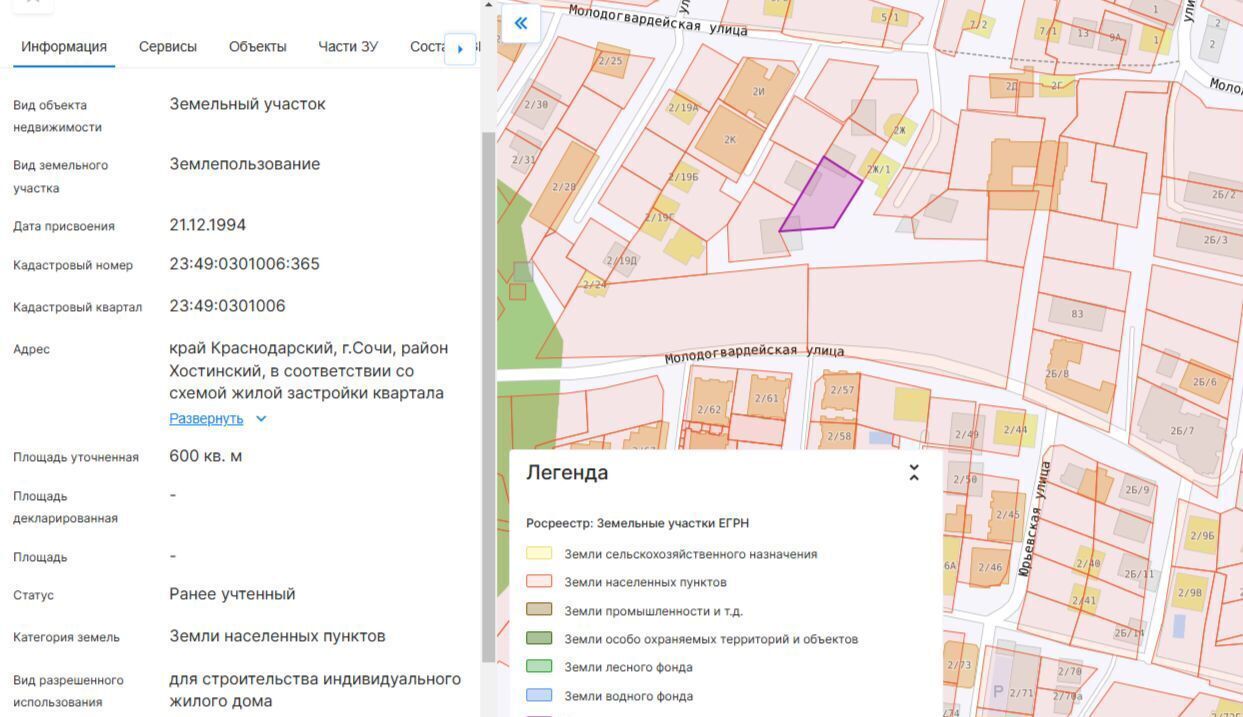
Task: Click building 2/28 on the map
Action: click(x=564, y=186)
